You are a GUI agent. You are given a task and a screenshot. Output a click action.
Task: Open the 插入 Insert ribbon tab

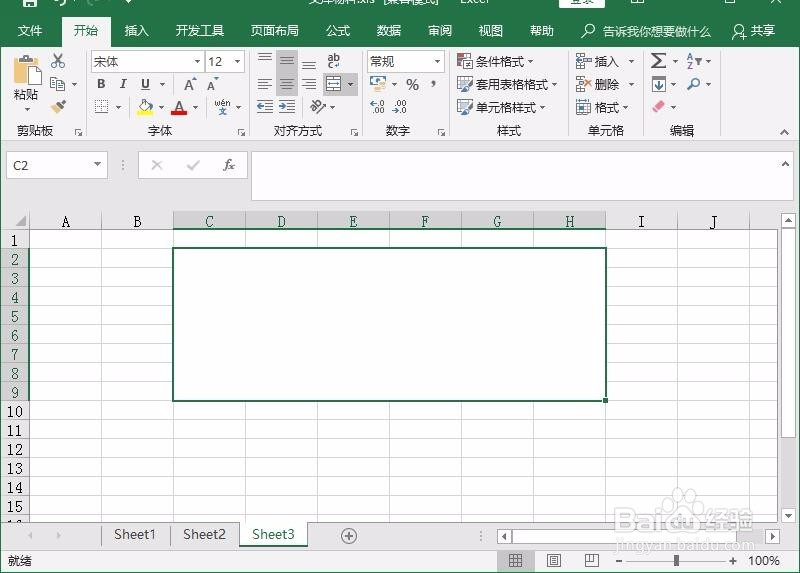tap(136, 31)
